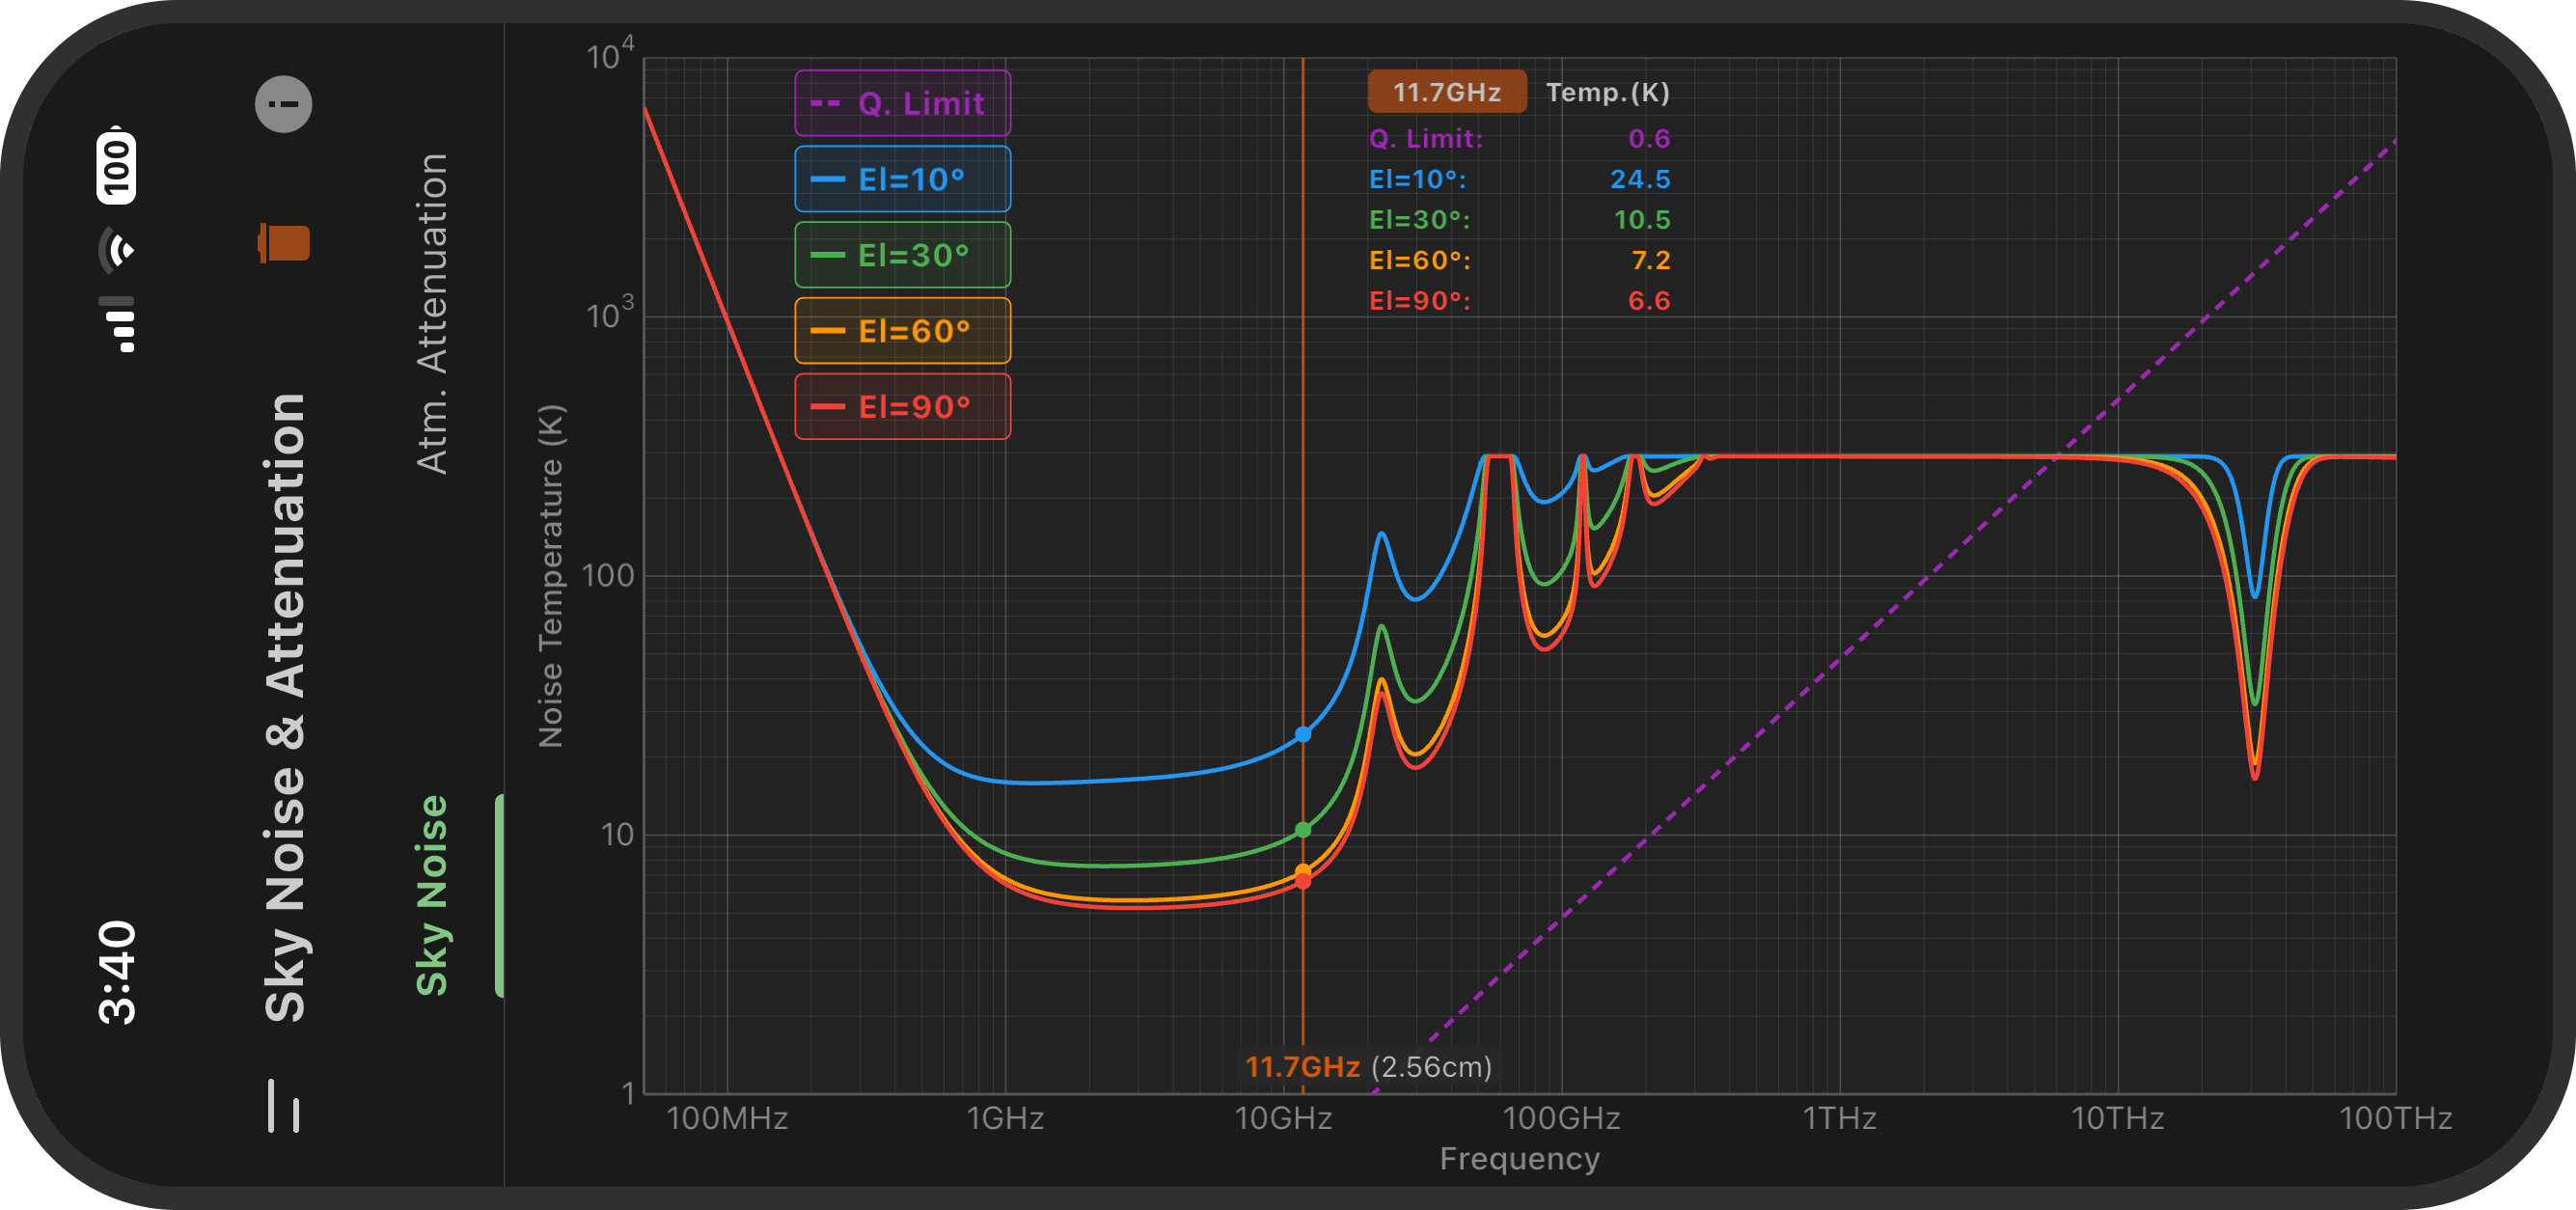
Task: Click the 10³ y-axis tick label
Action: tap(610, 313)
